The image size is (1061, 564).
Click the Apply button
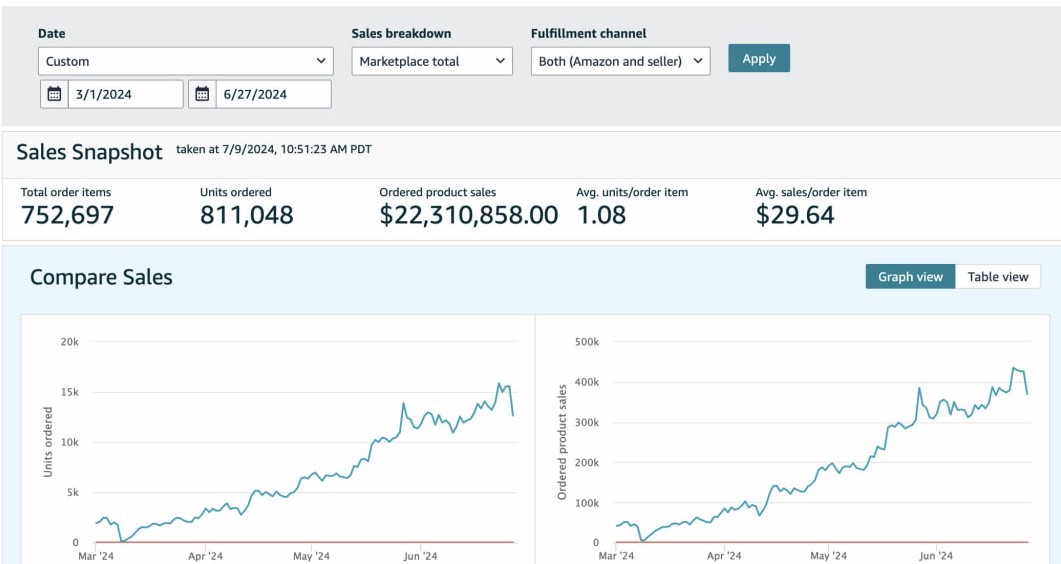[x=758, y=58]
